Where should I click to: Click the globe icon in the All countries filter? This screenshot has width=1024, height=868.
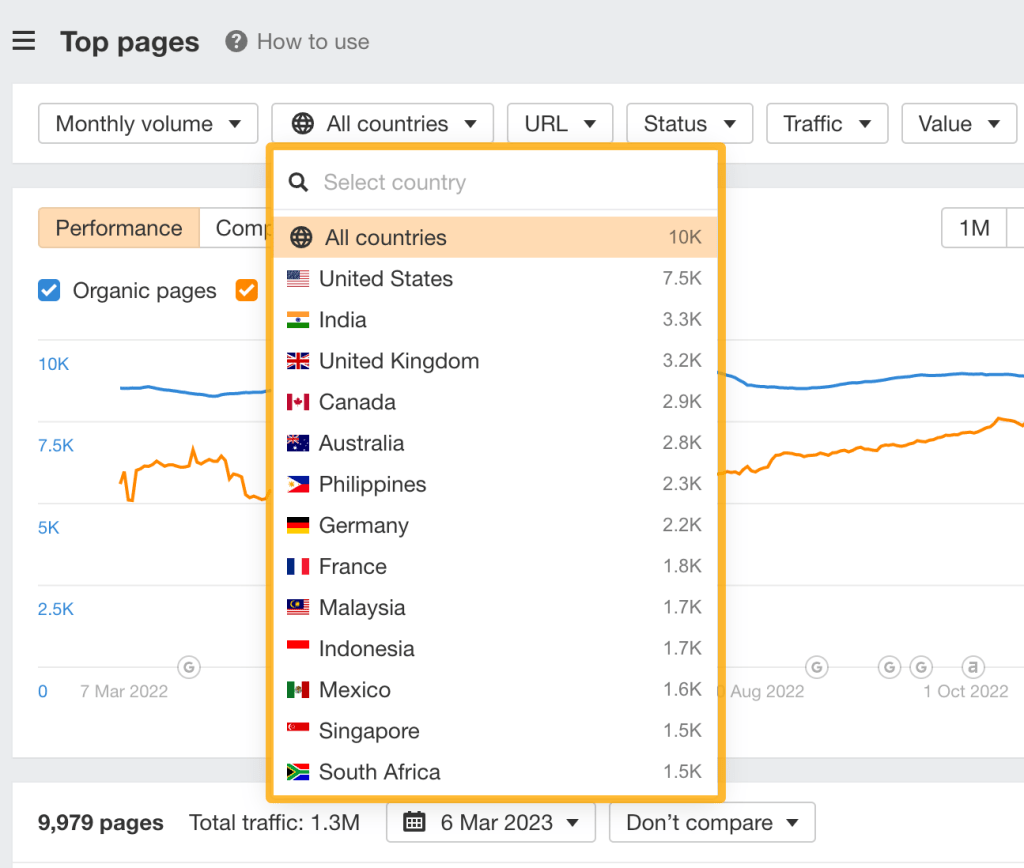[305, 123]
